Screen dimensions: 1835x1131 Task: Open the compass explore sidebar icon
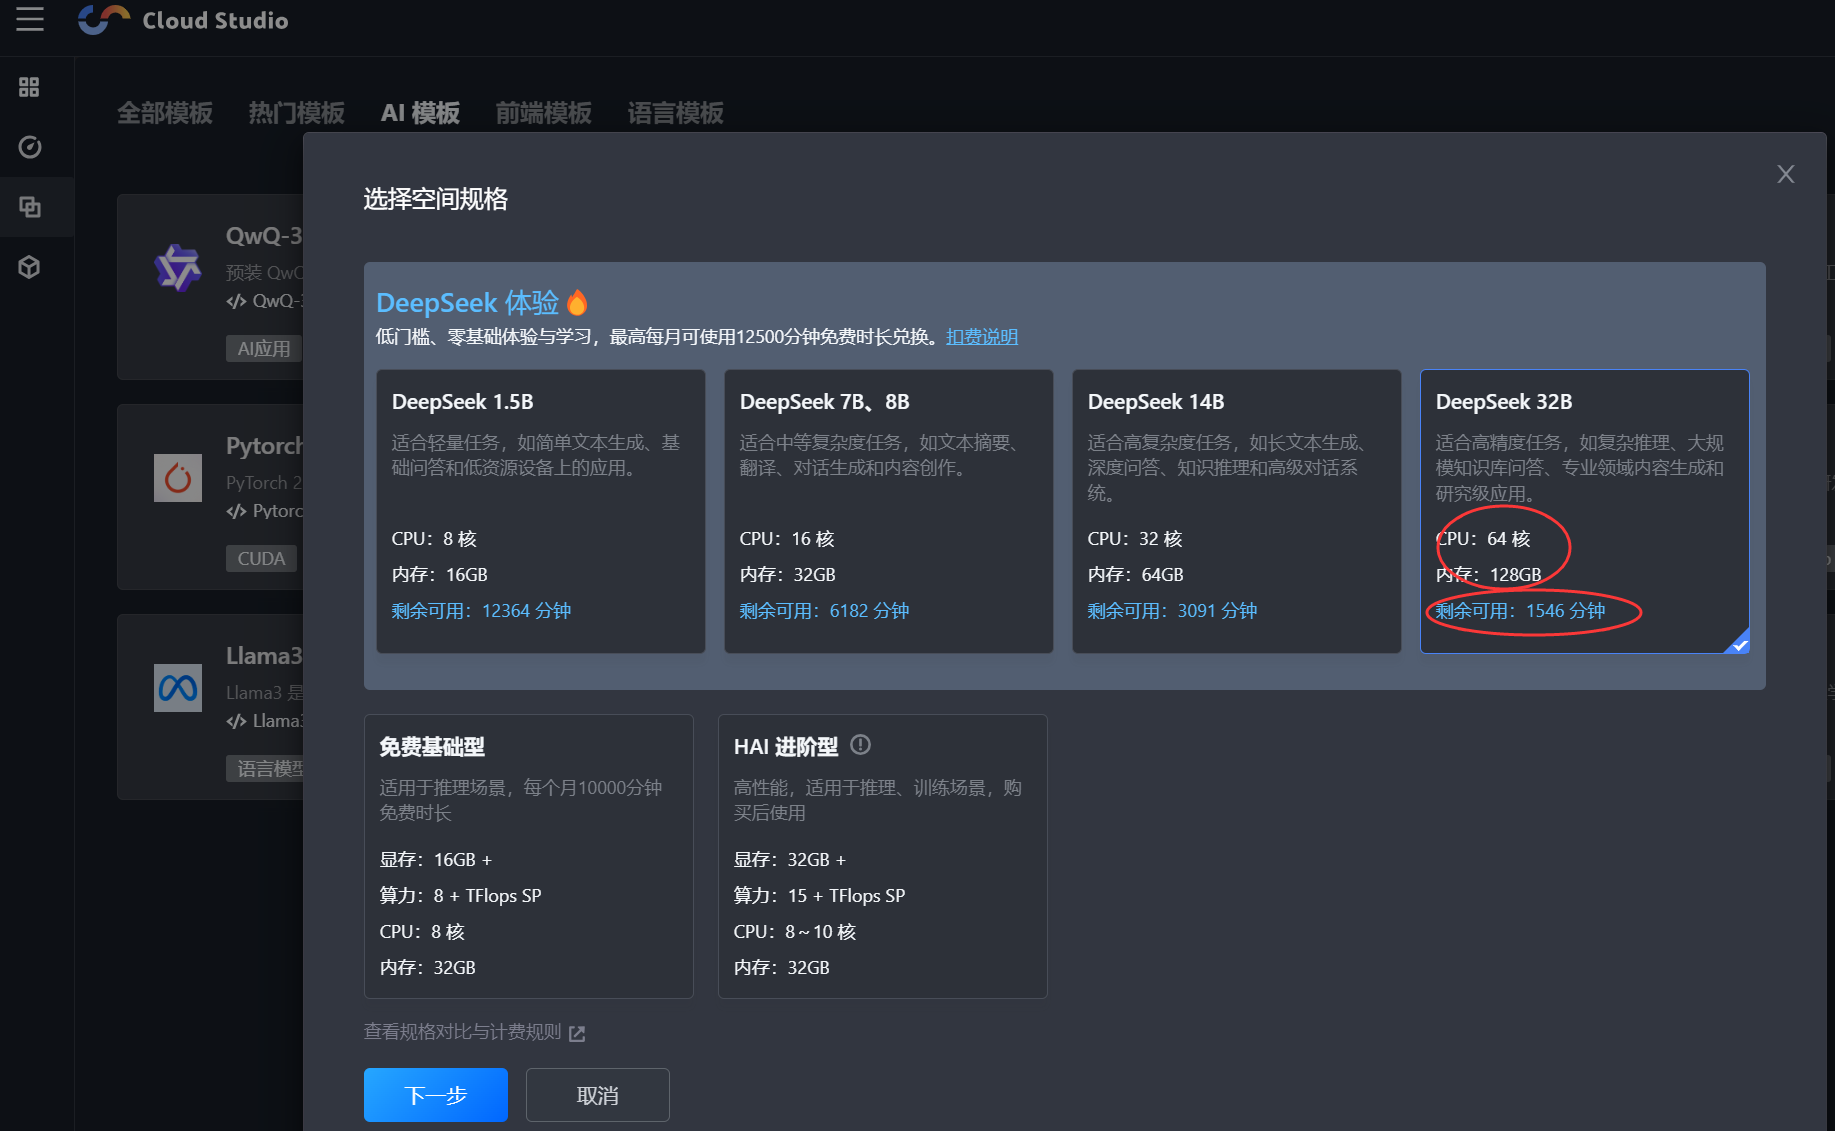[30, 147]
